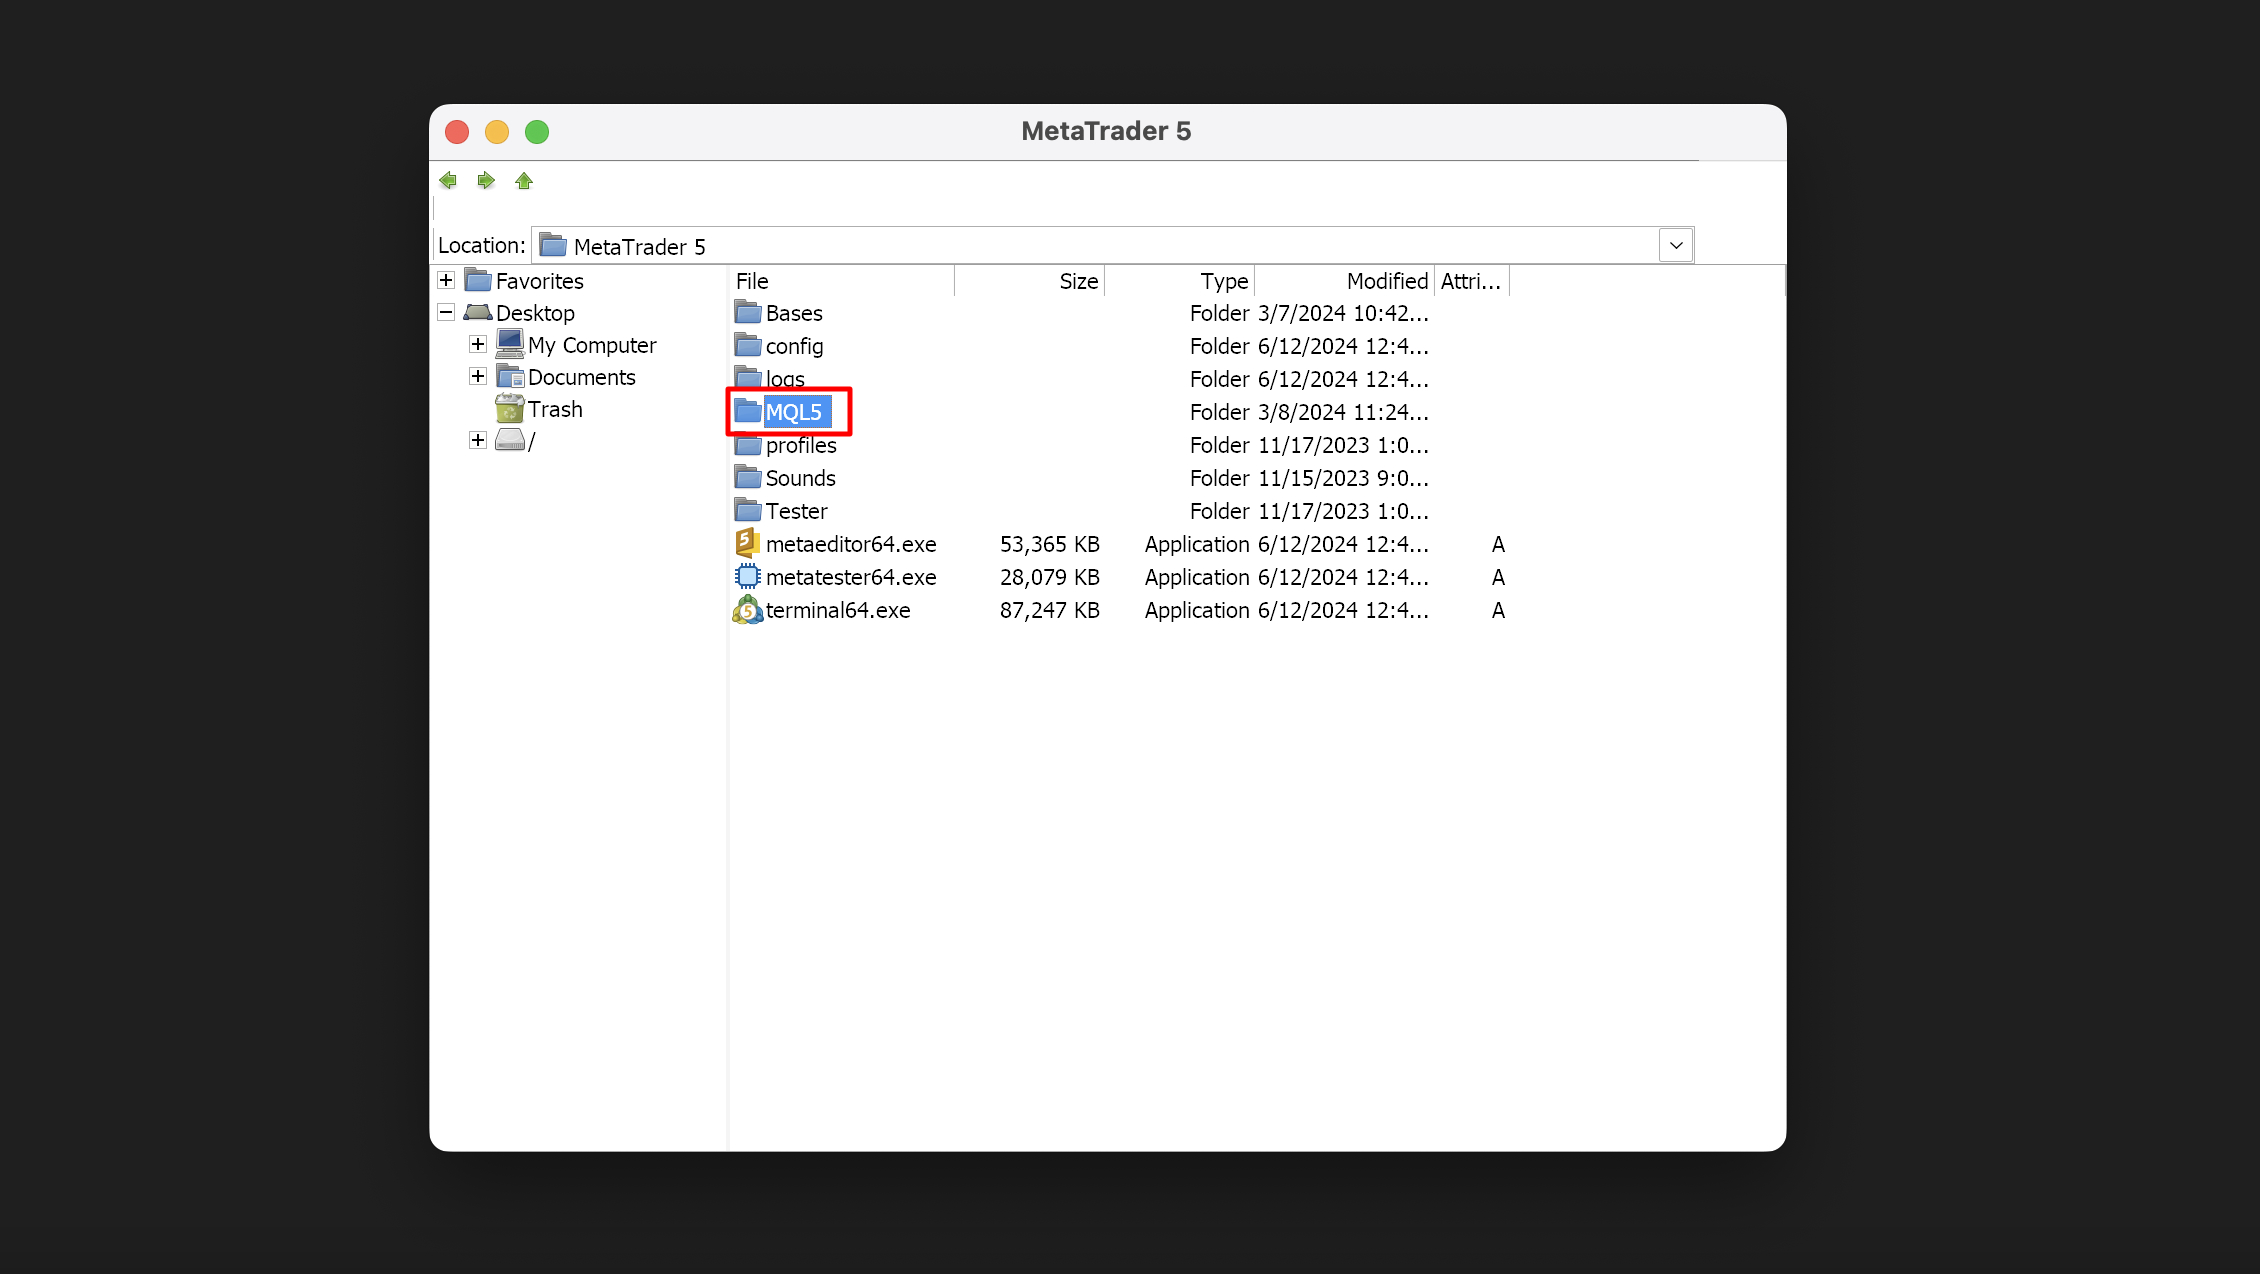Sort by the Modified column header

click(x=1345, y=281)
